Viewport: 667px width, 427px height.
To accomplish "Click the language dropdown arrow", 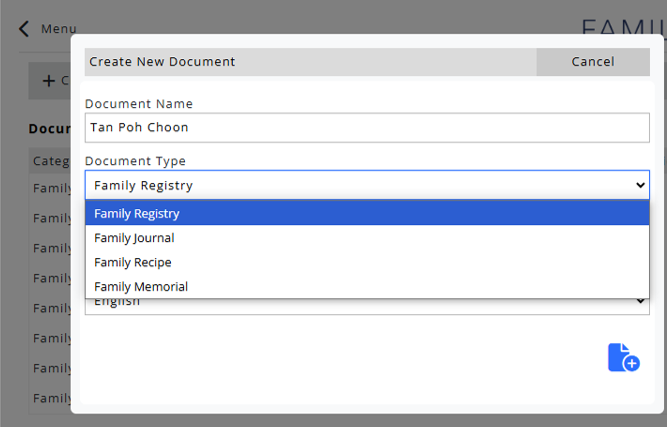I will point(640,301).
